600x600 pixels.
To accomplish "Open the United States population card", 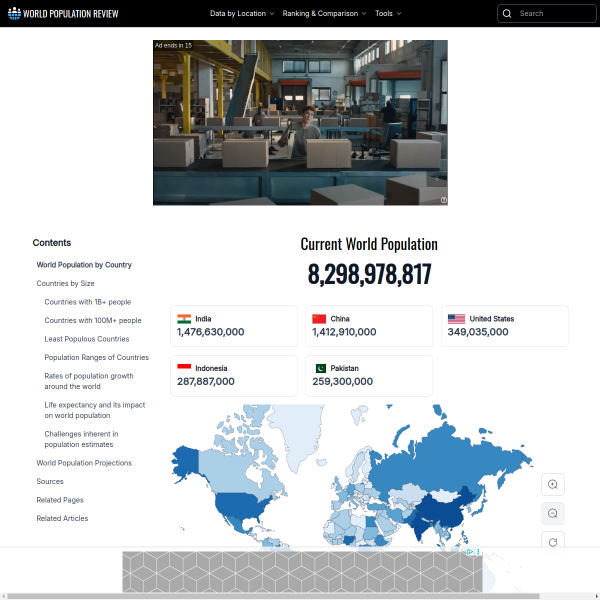I will [505, 326].
